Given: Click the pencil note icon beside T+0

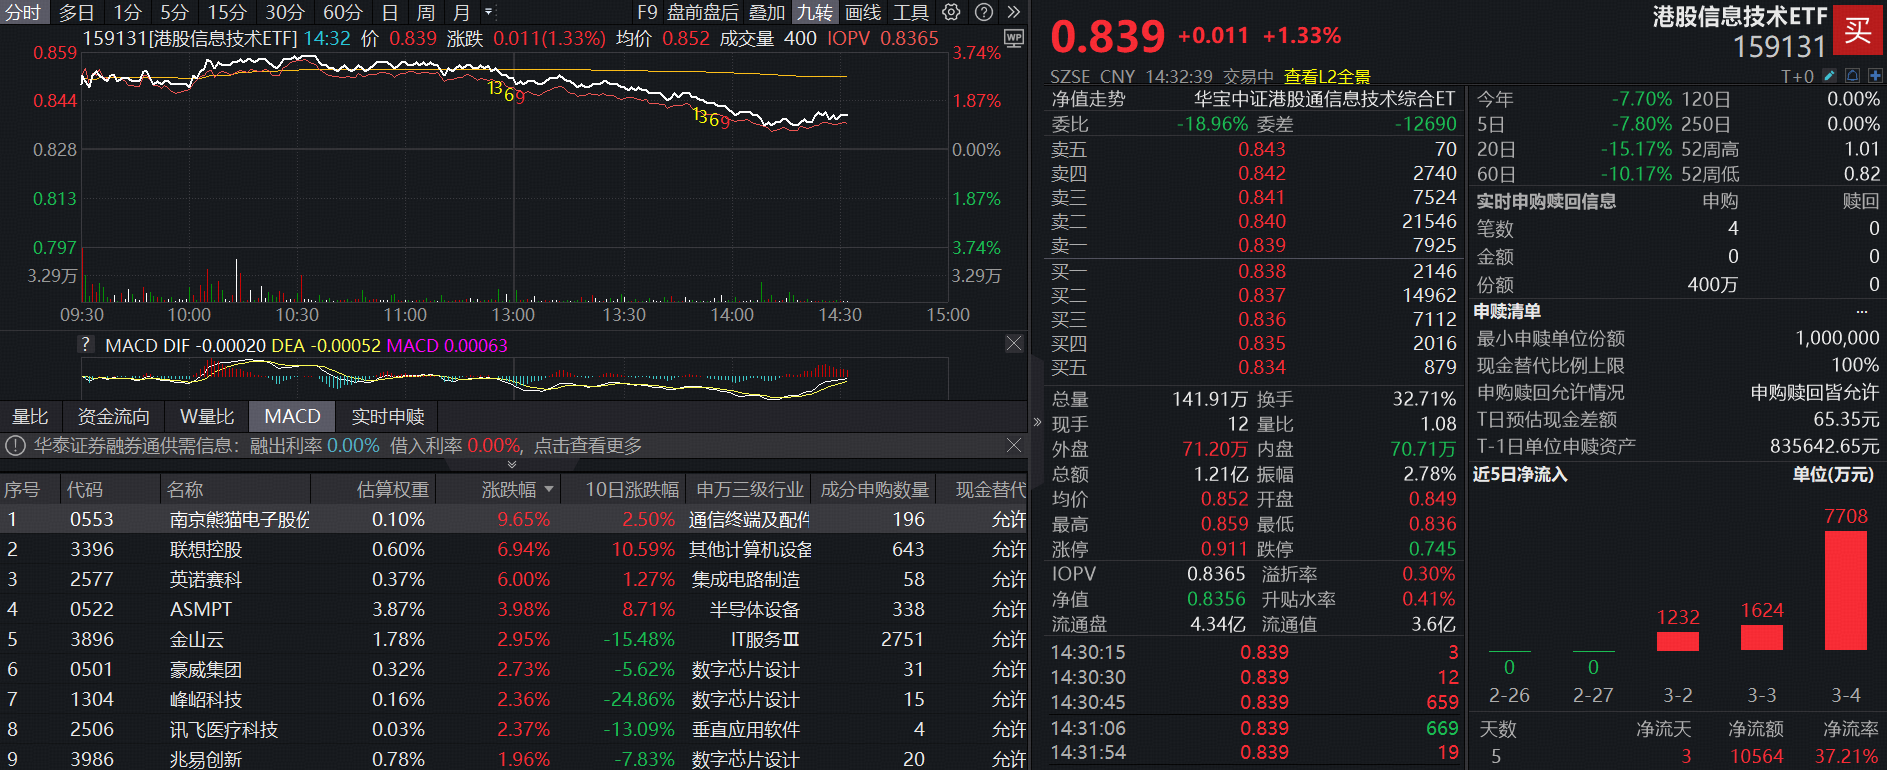Looking at the screenshot, I should [1830, 76].
